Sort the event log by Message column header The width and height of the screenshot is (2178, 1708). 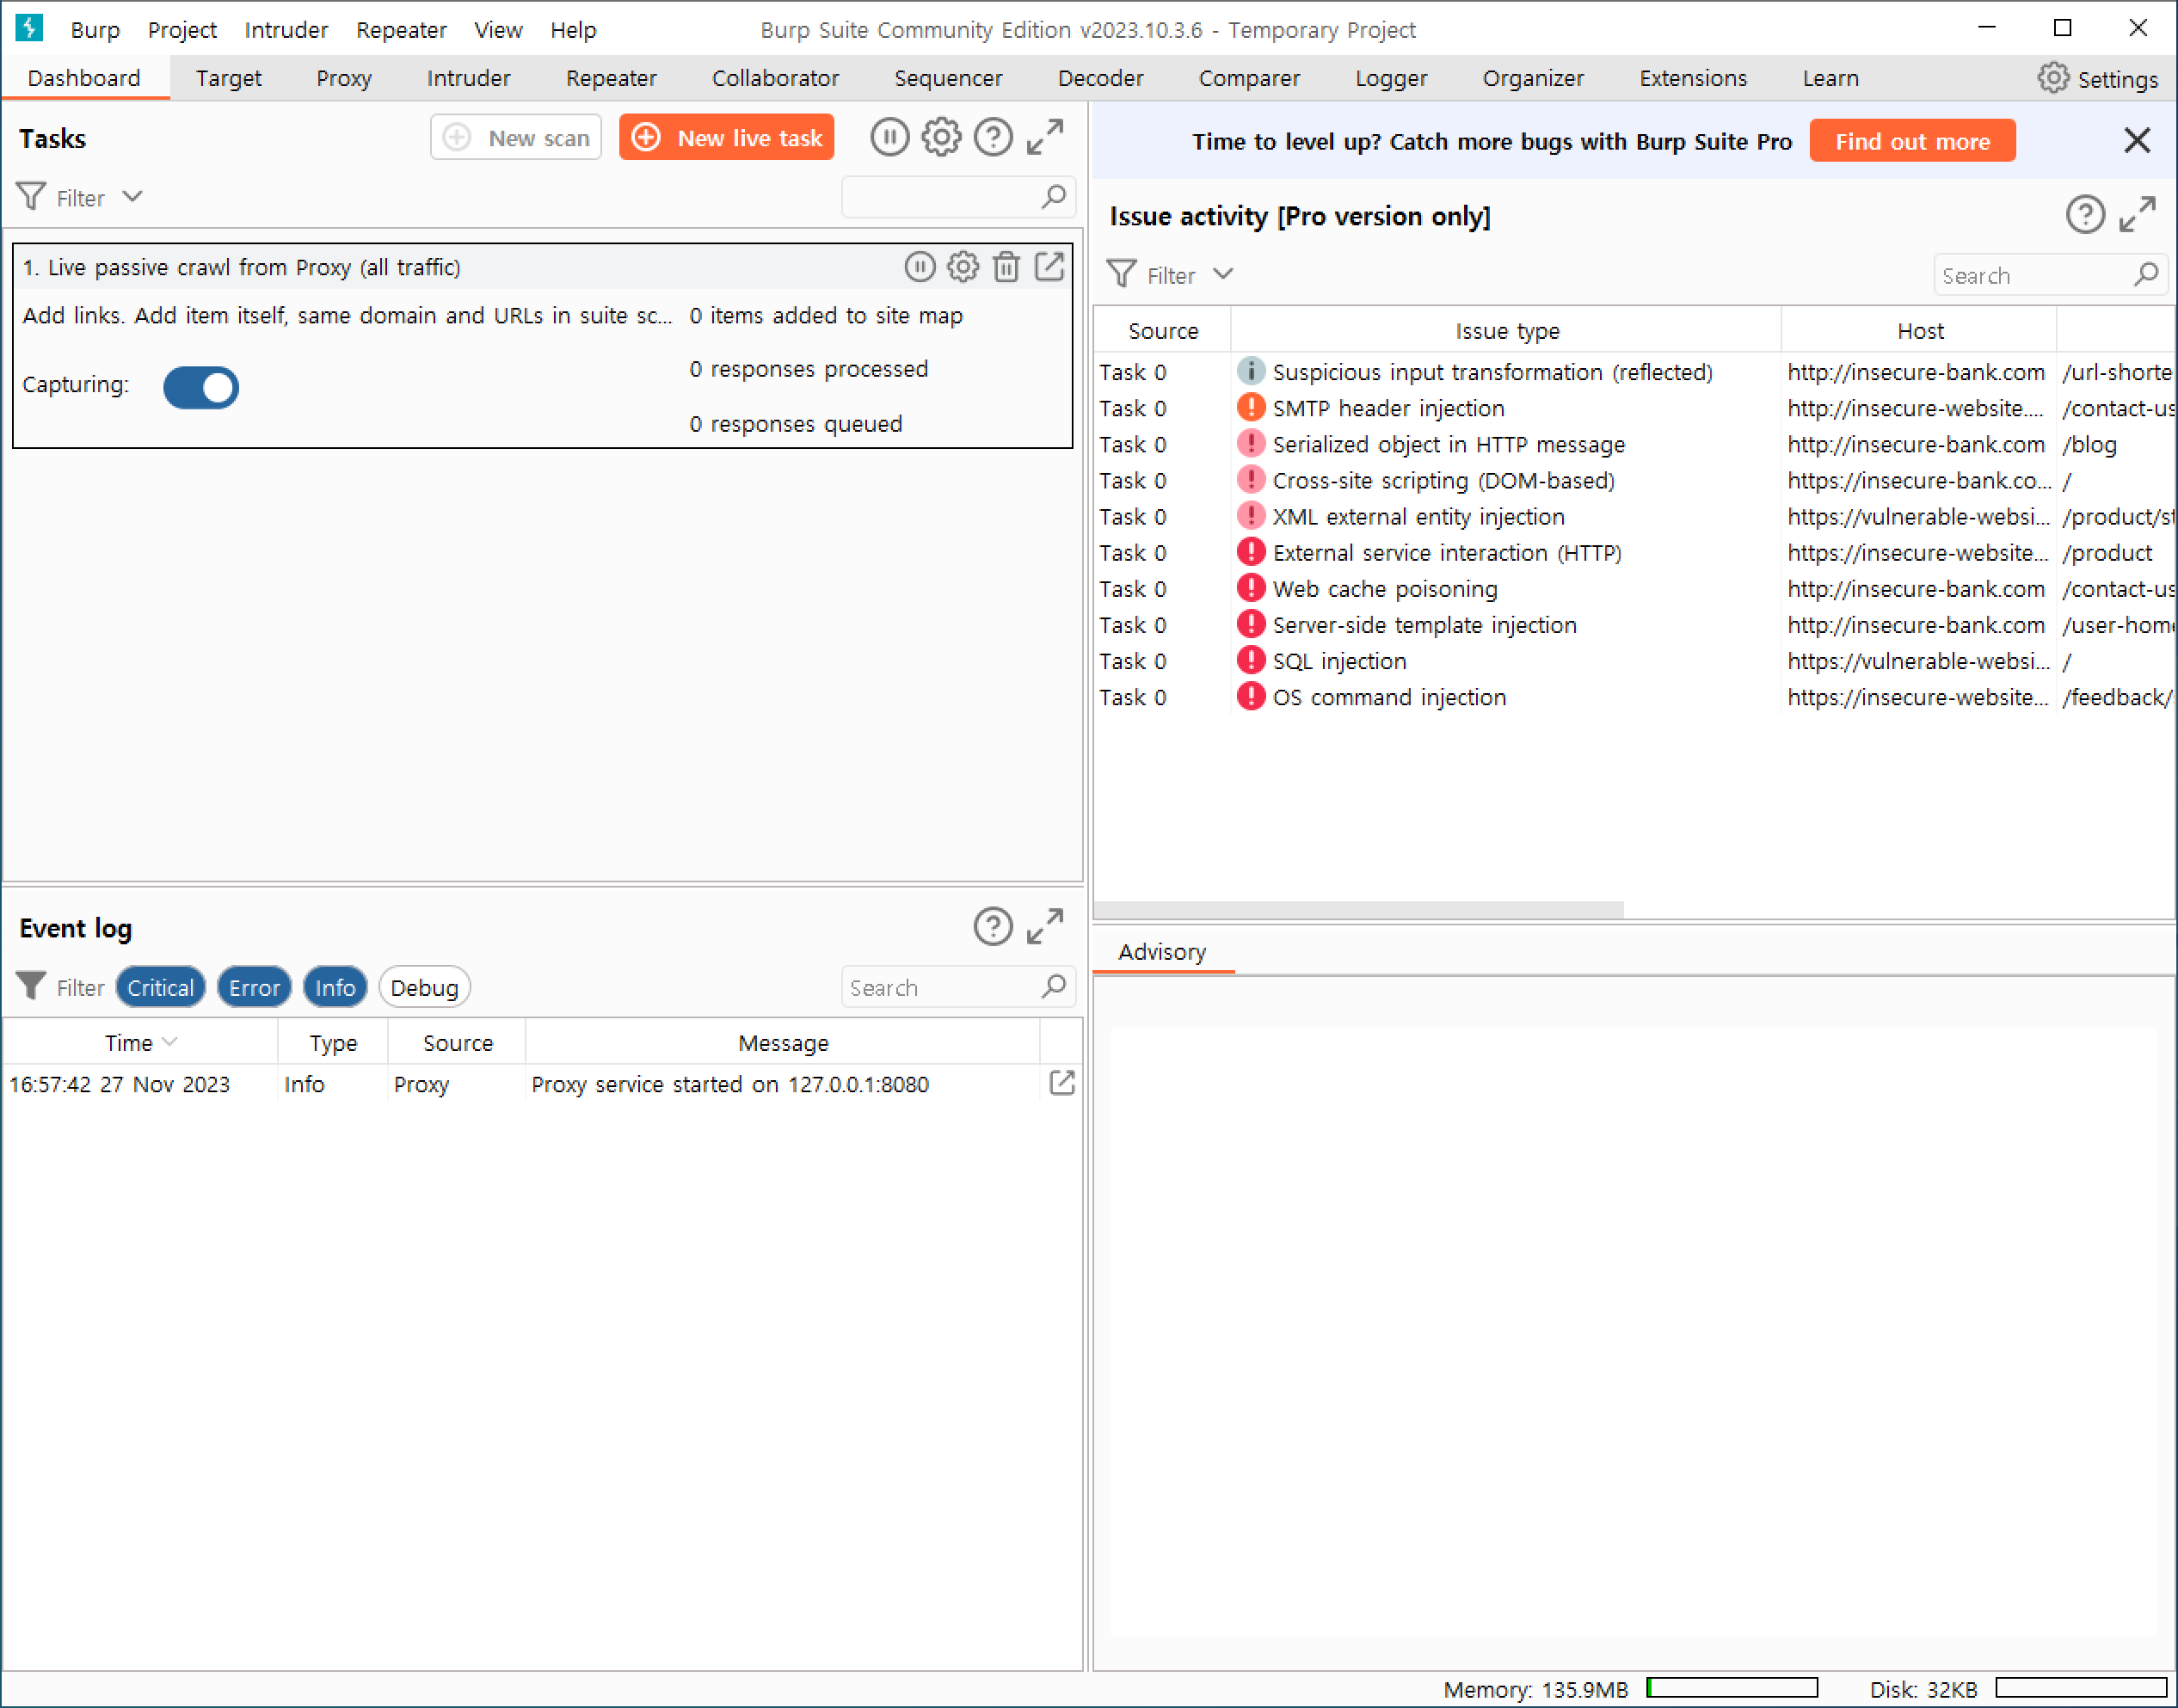pos(783,1043)
